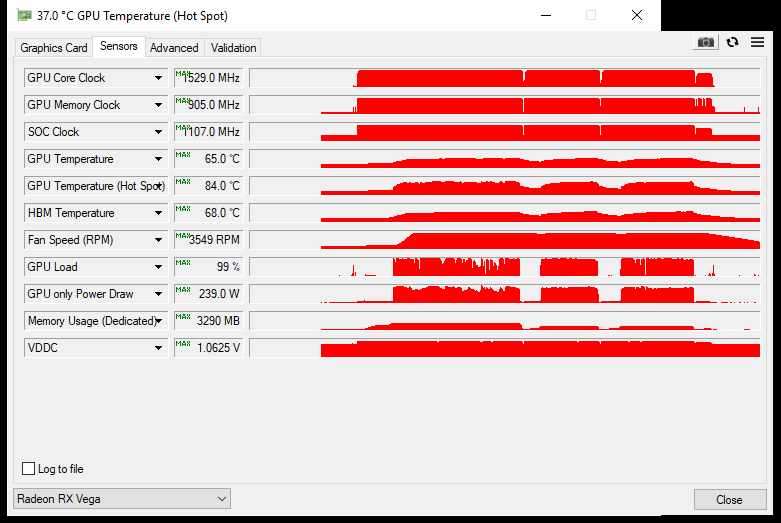Click the GPU-Z app icon in title bar
The width and height of the screenshot is (781, 523).
tap(24, 15)
